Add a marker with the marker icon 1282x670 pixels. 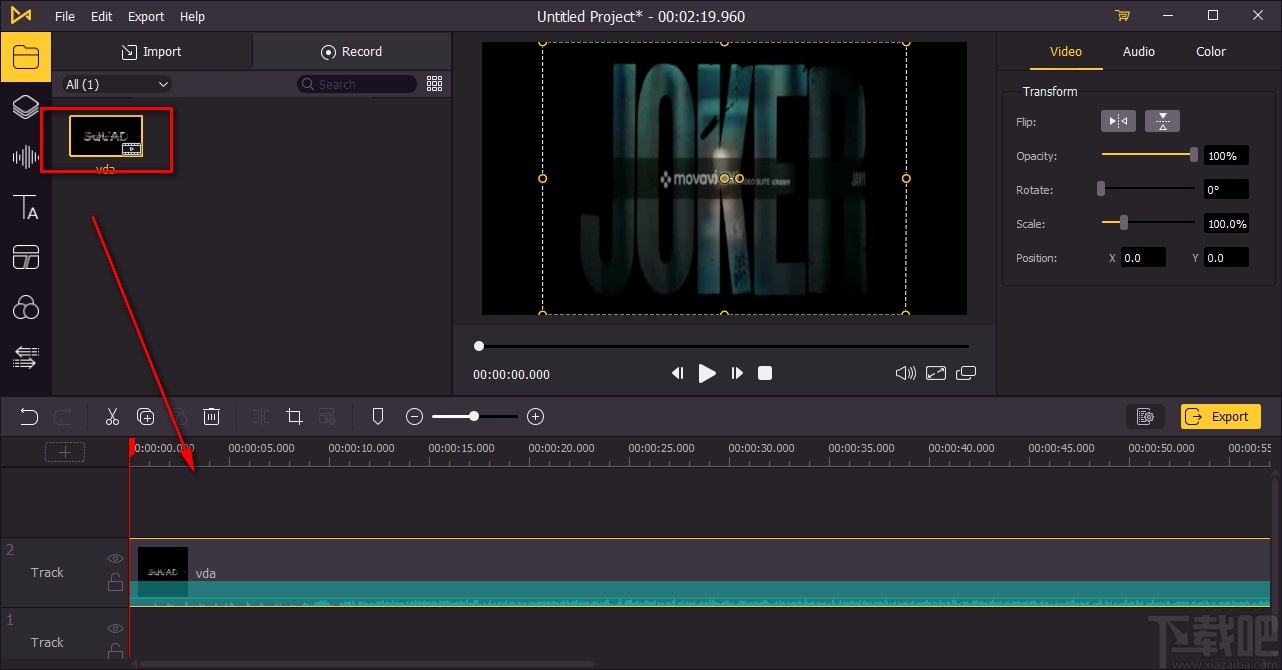[378, 417]
